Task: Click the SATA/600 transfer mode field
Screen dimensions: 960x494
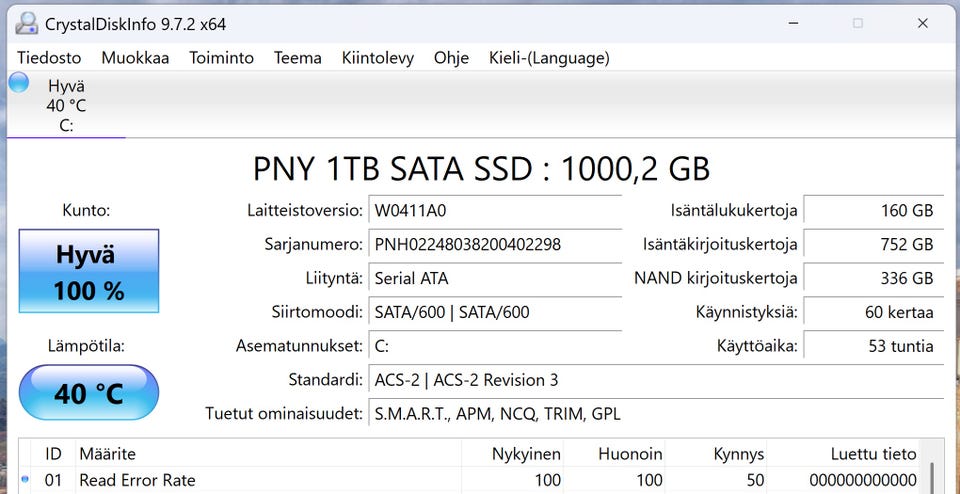Action: 494,313
